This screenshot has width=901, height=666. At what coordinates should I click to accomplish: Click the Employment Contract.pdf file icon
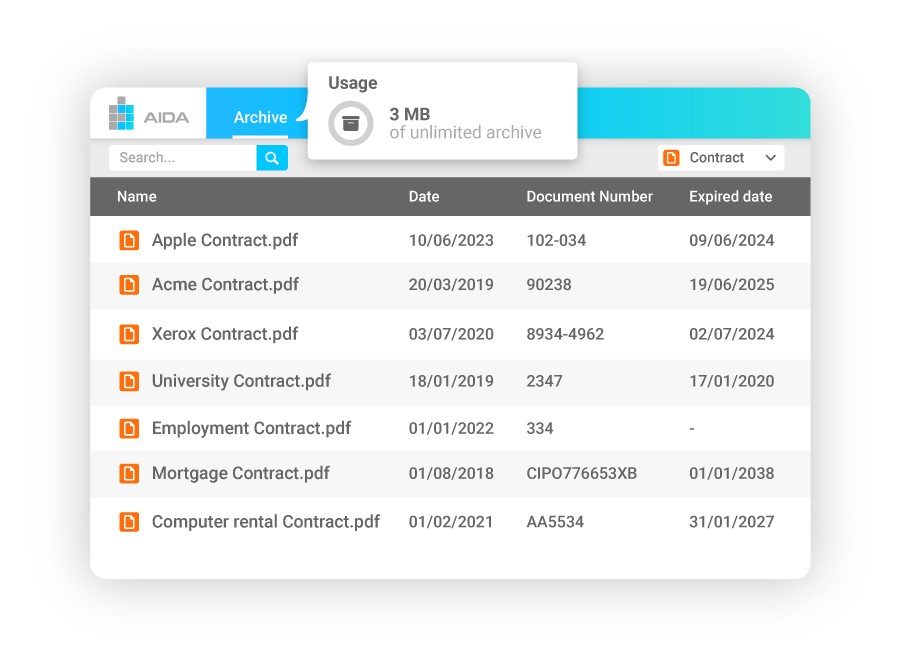coord(129,428)
